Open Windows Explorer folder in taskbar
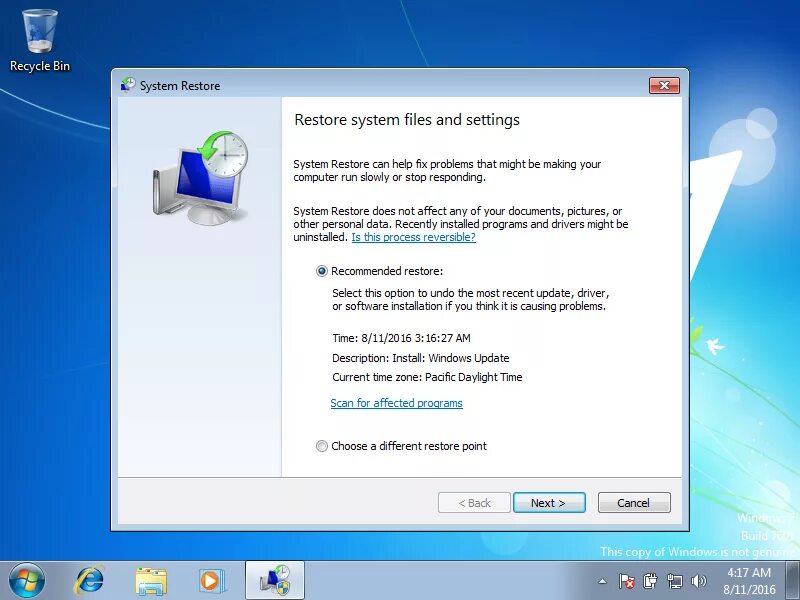Screen dimensions: 800x600 coord(151,581)
